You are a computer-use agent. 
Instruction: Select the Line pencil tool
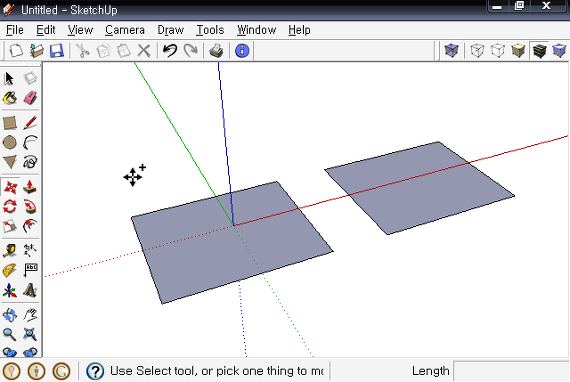(x=30, y=123)
